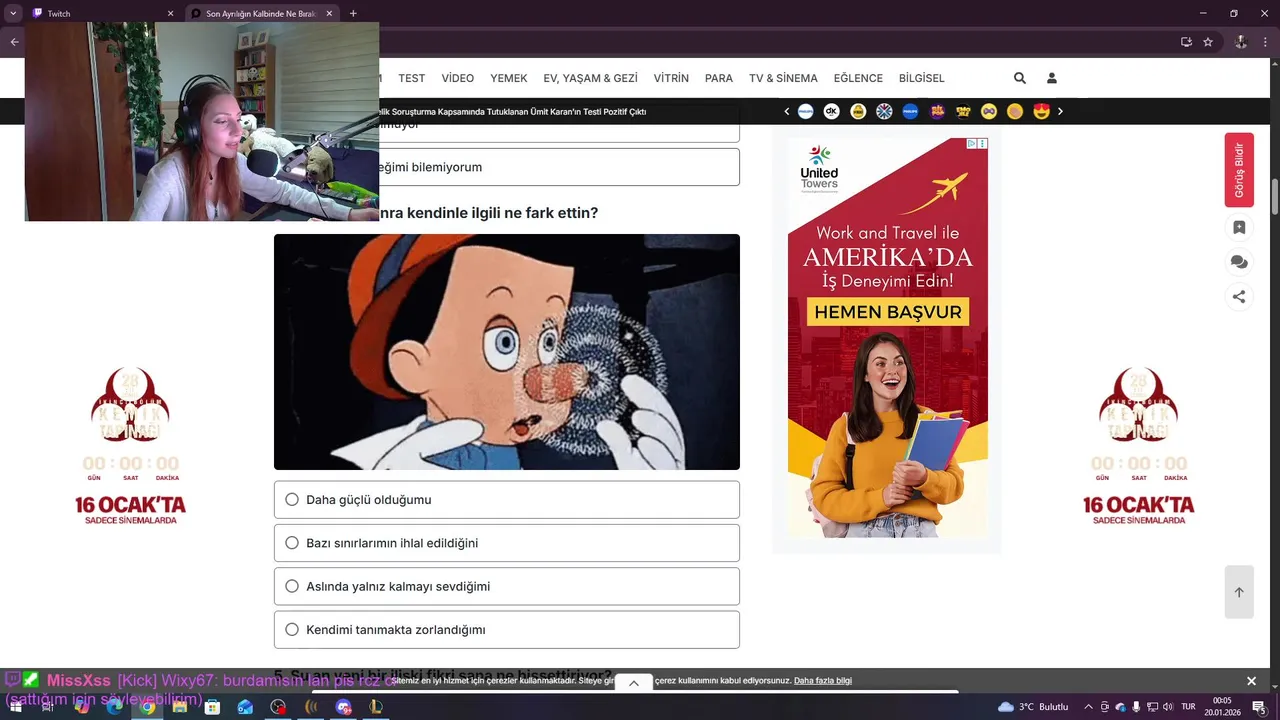Open the clock showing 00:05
This screenshot has height=720, width=1280.
(x=1222, y=707)
